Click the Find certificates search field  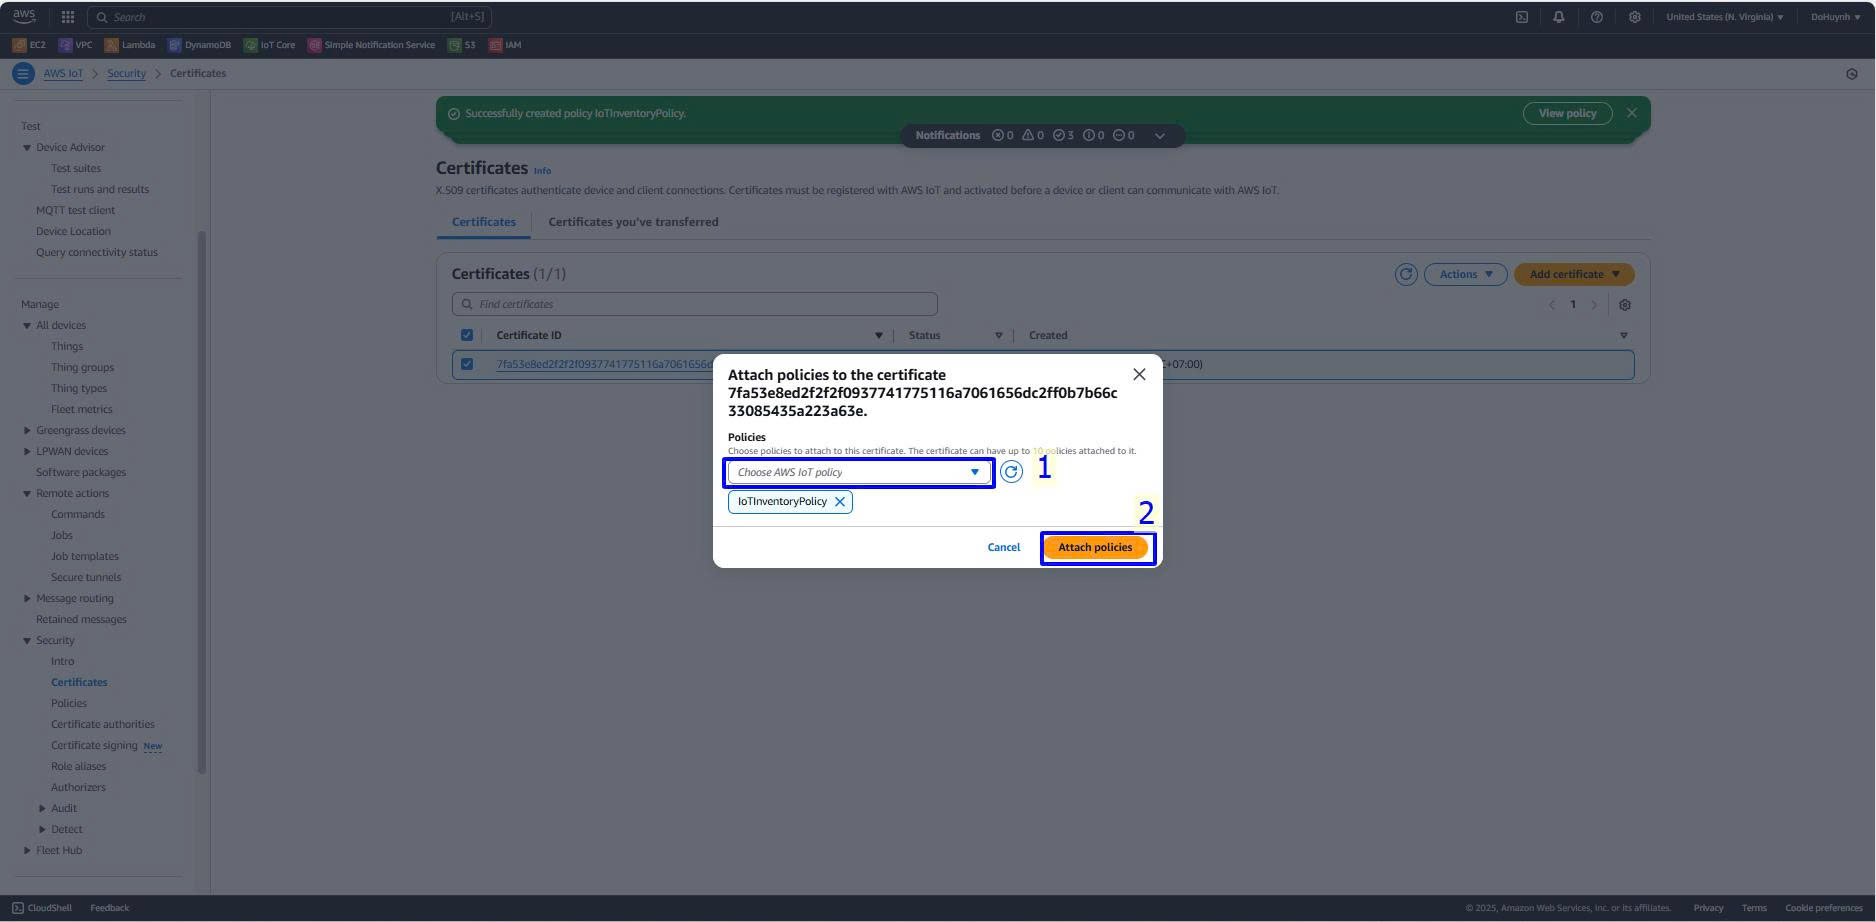point(695,304)
